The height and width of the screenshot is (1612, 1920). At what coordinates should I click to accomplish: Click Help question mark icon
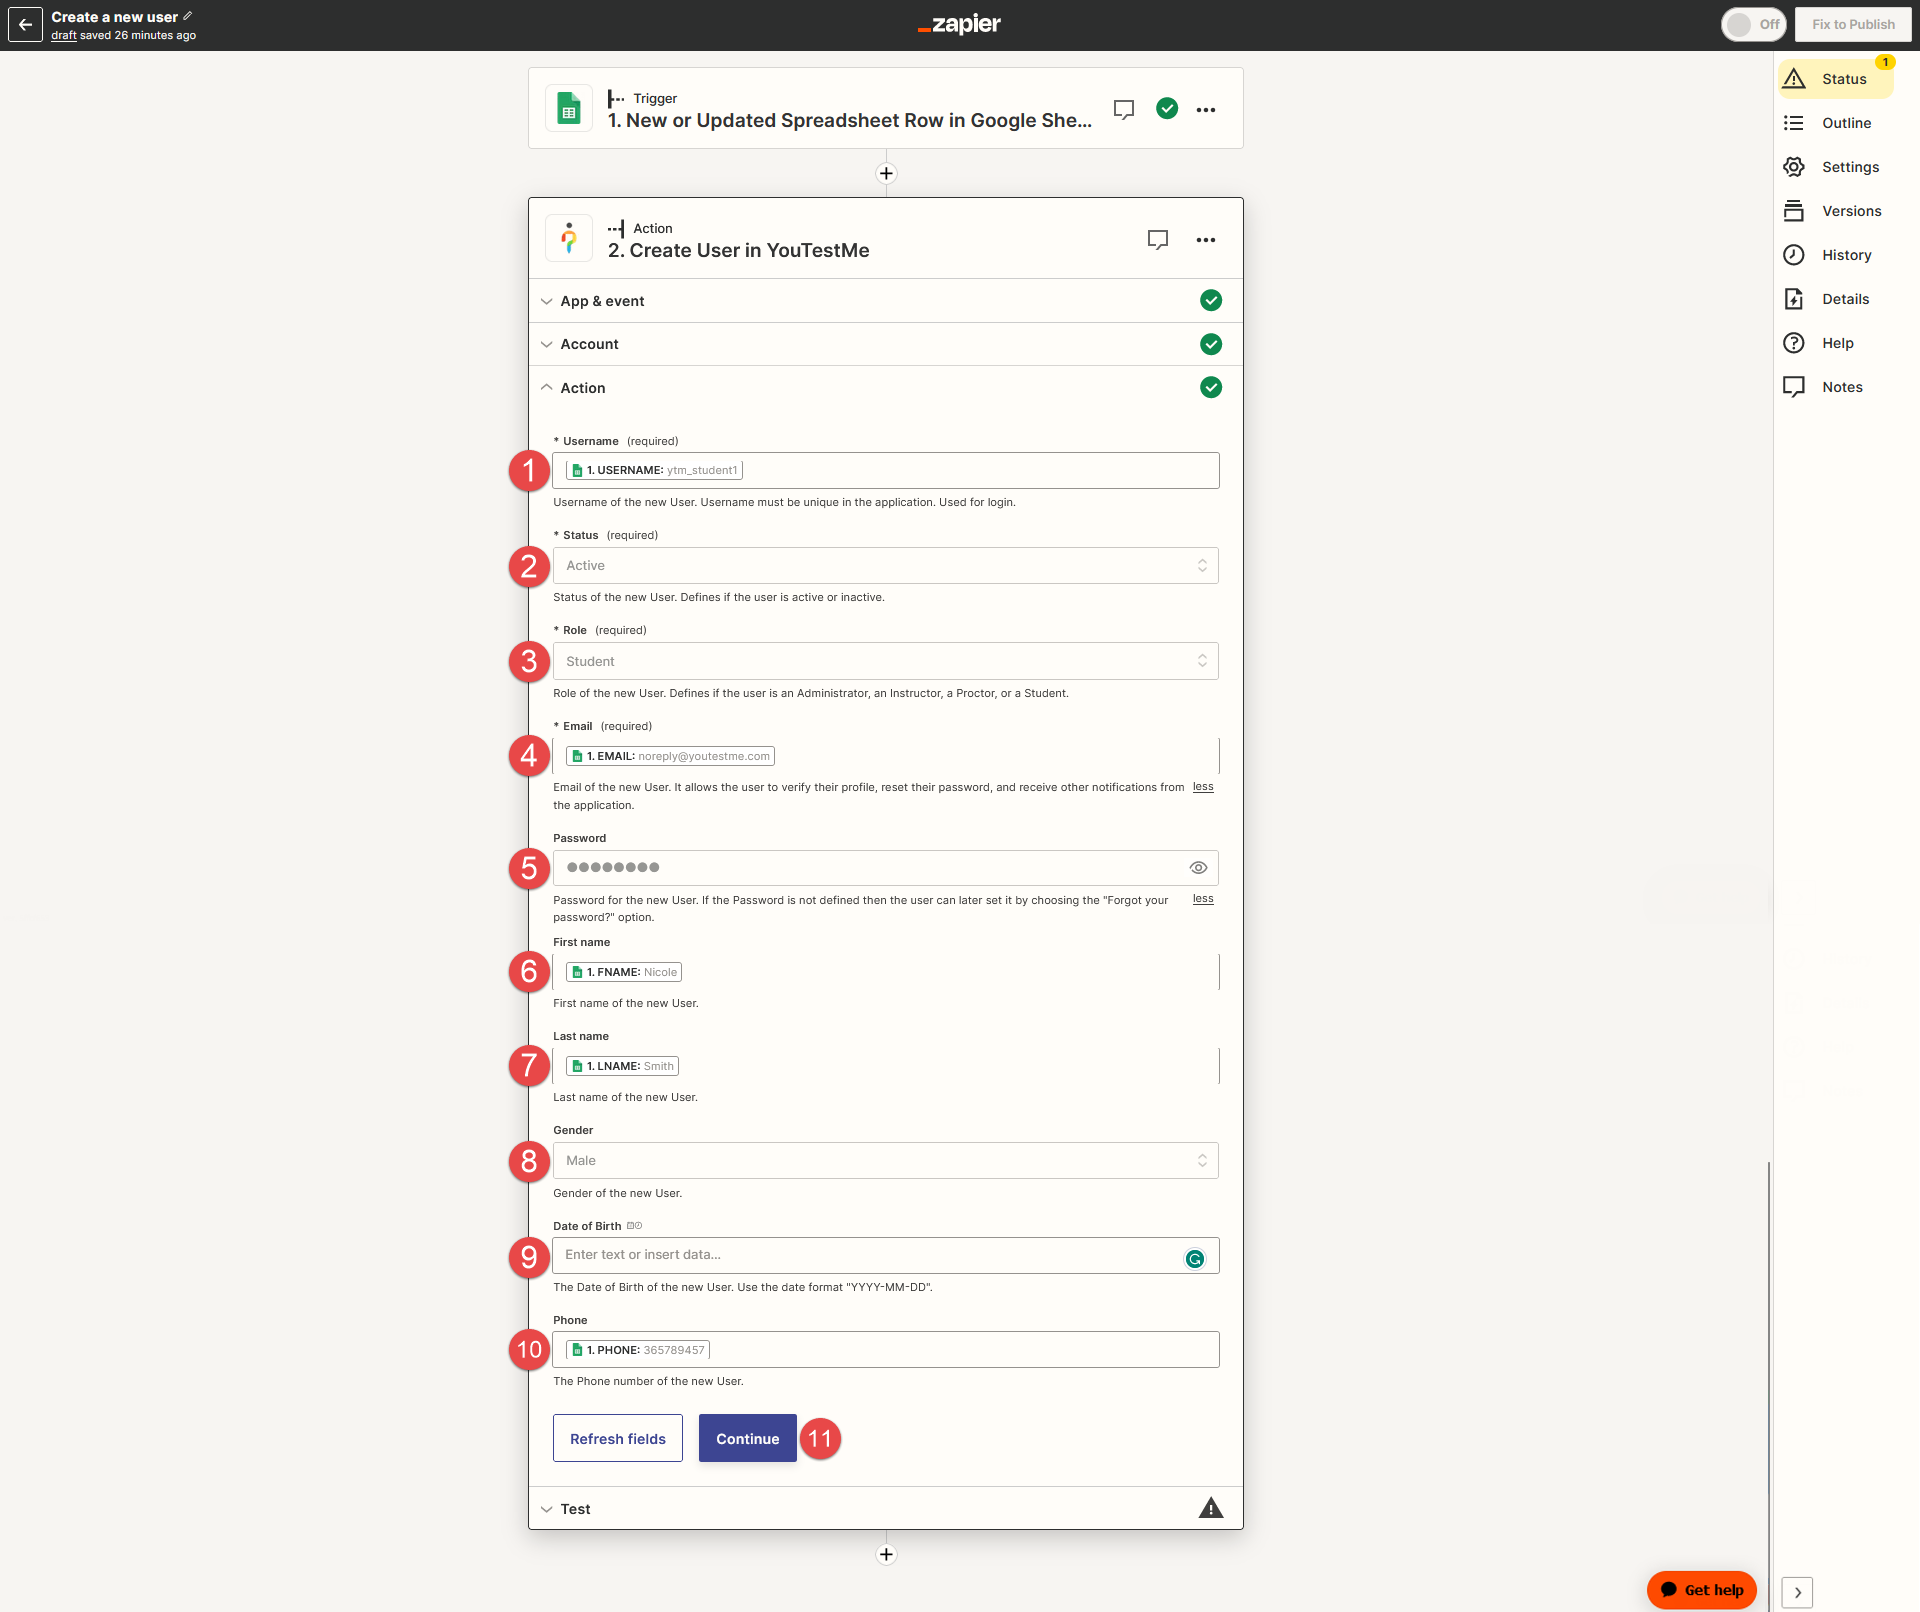tap(1794, 343)
